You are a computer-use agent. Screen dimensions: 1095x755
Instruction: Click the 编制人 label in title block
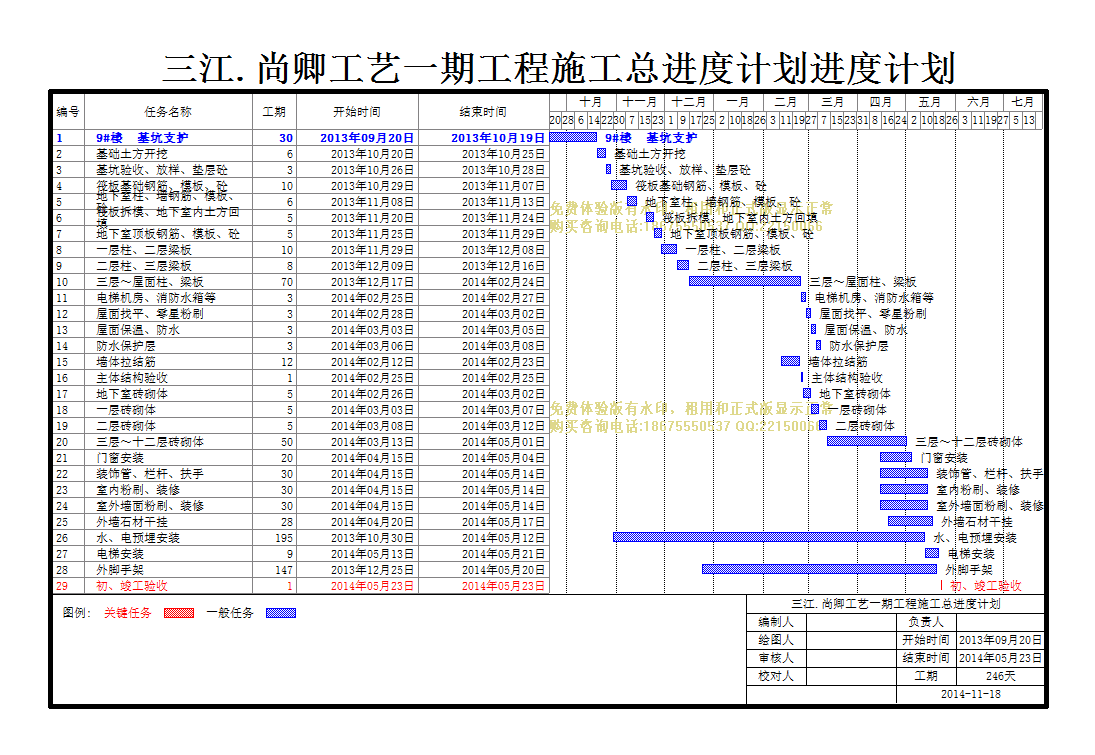tap(776, 622)
